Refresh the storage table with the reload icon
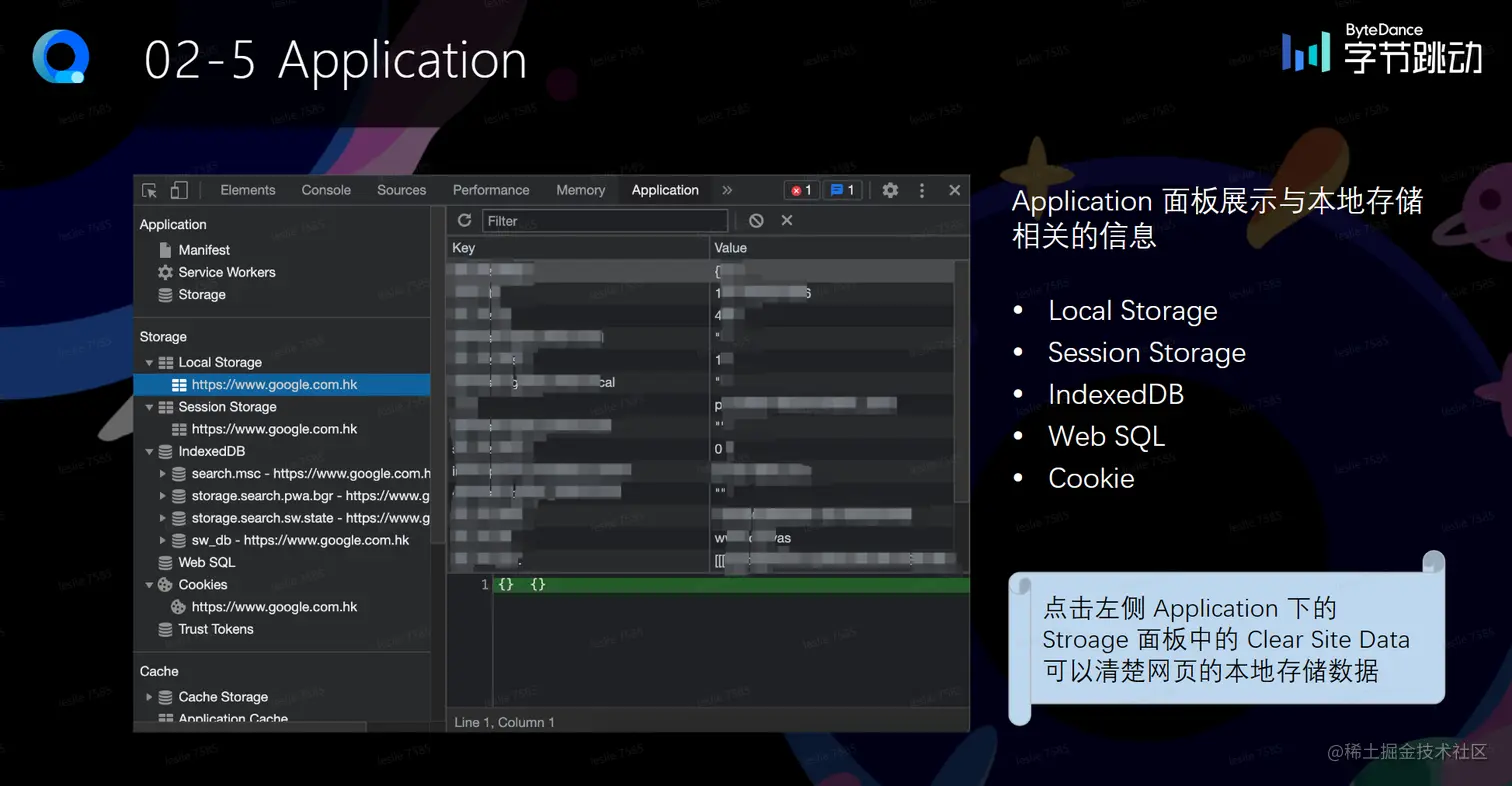1512x786 pixels. click(464, 220)
